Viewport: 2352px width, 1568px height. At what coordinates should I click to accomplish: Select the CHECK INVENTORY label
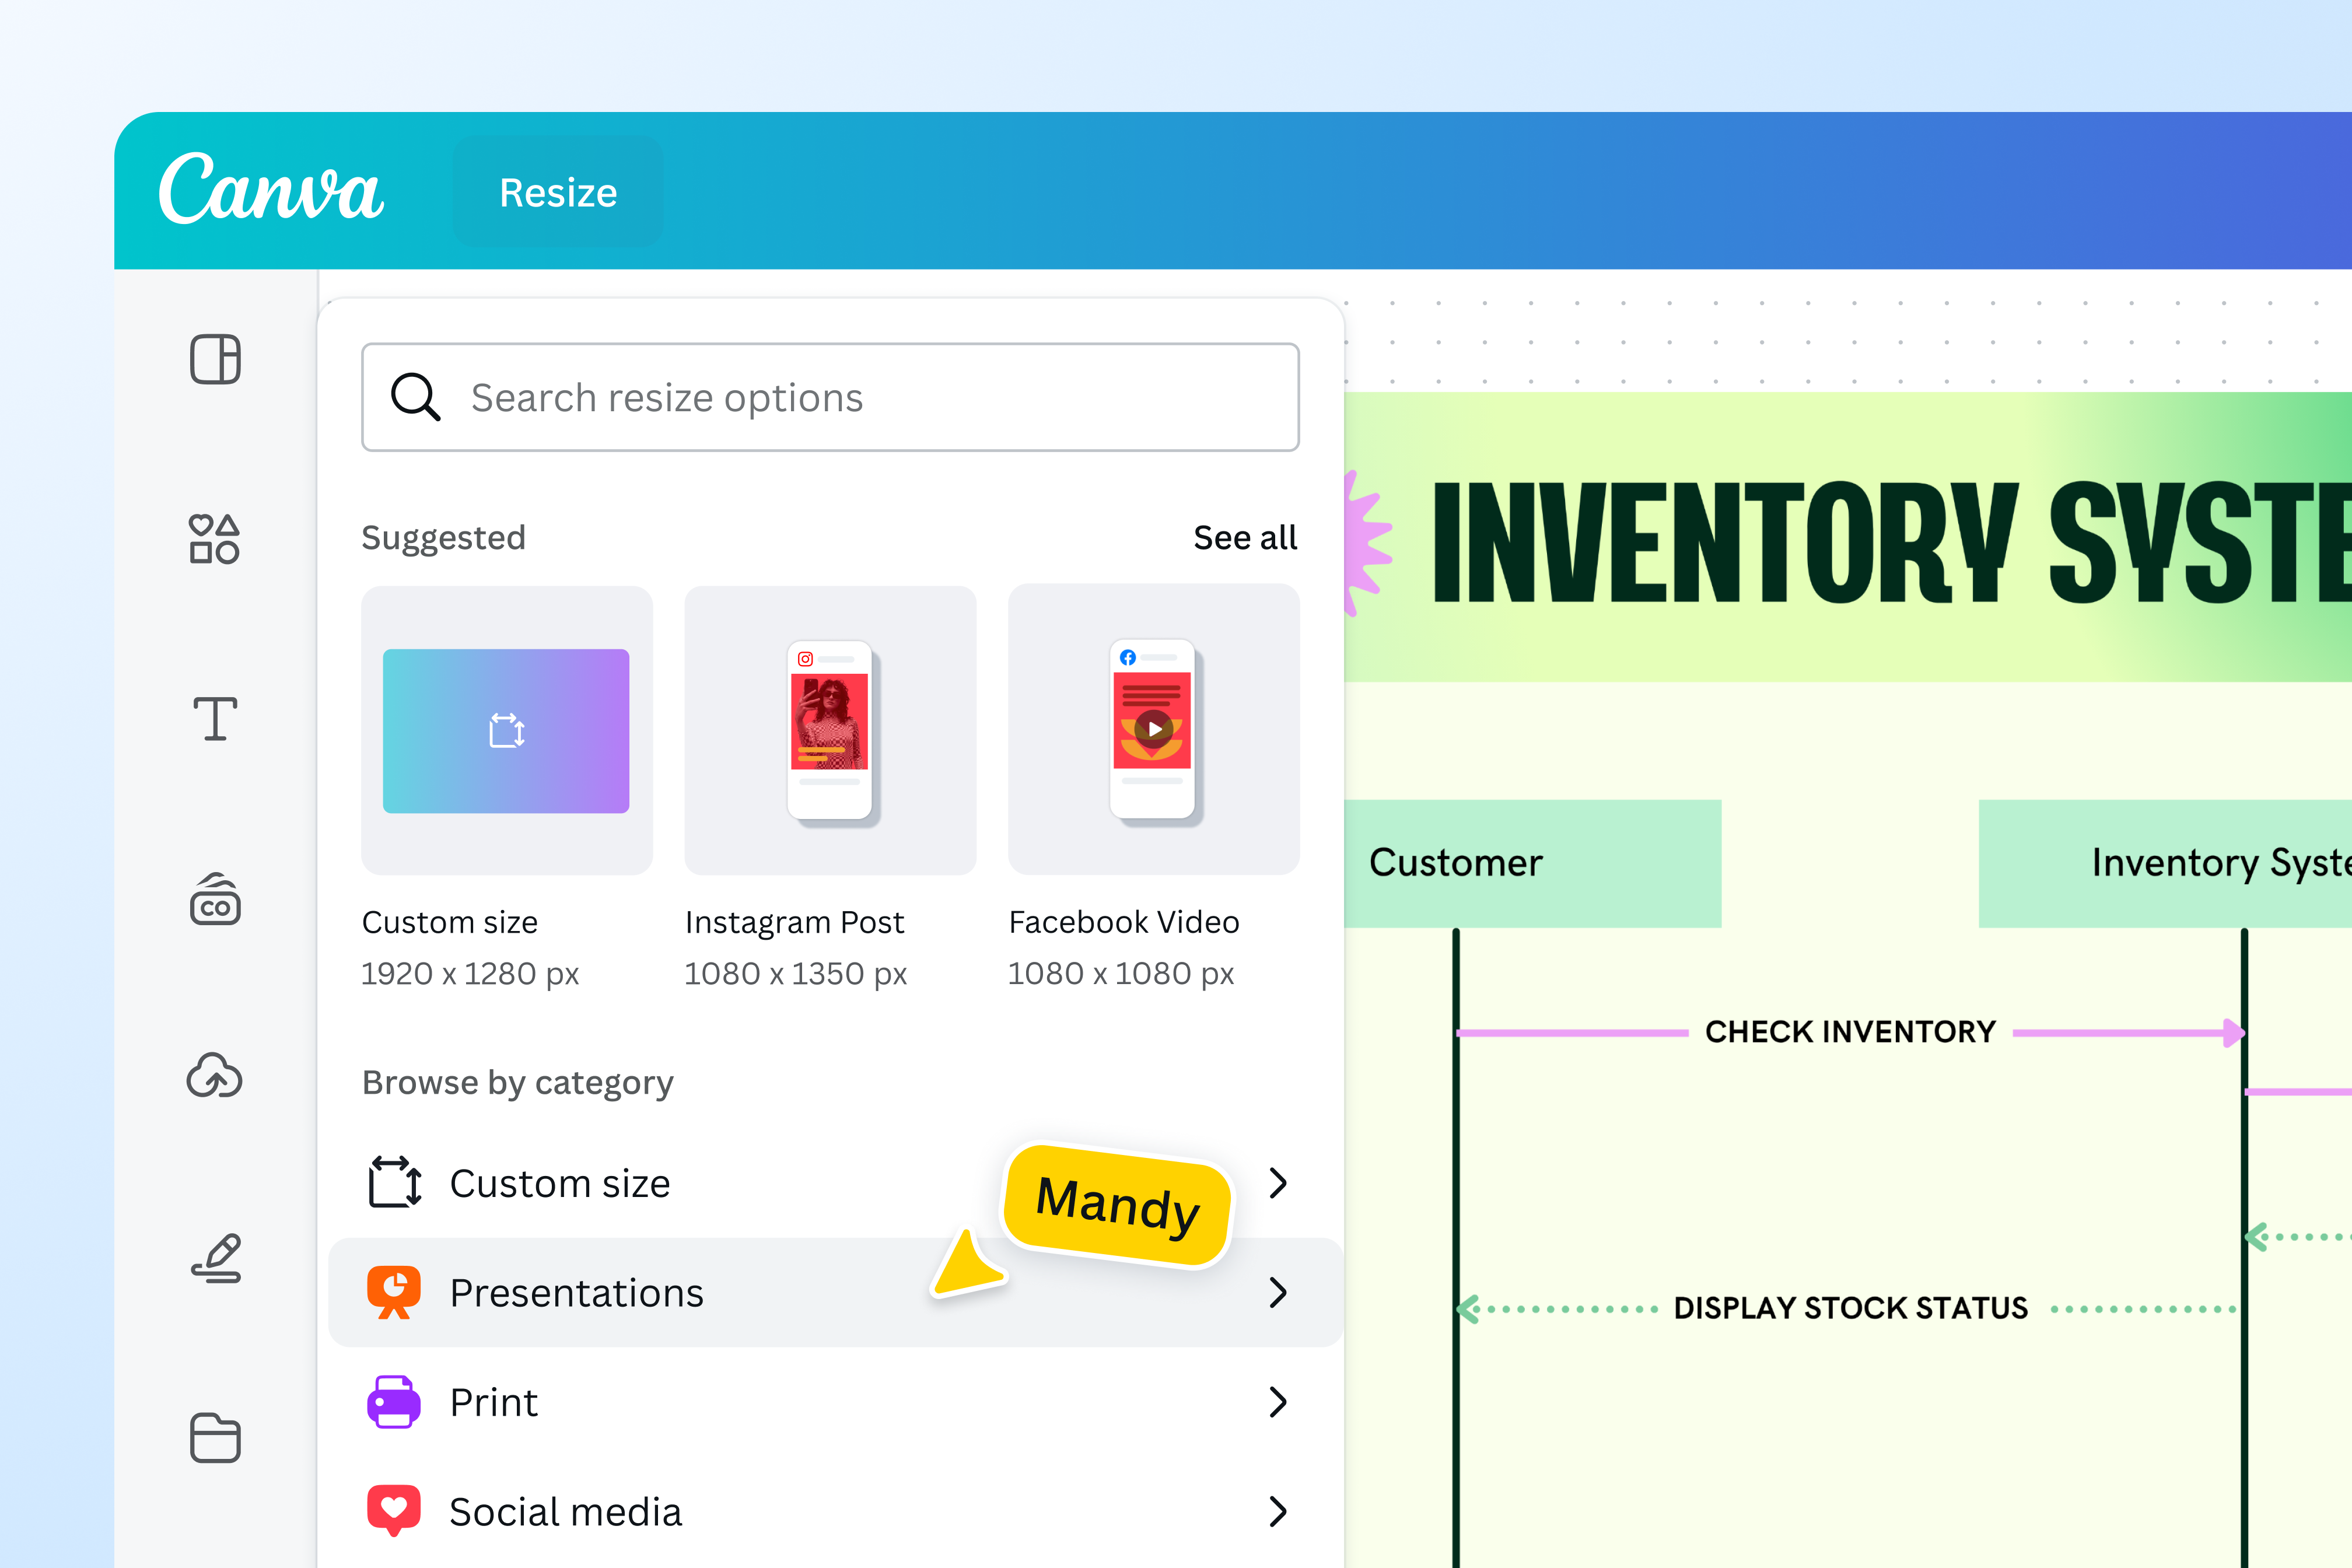point(1850,1032)
